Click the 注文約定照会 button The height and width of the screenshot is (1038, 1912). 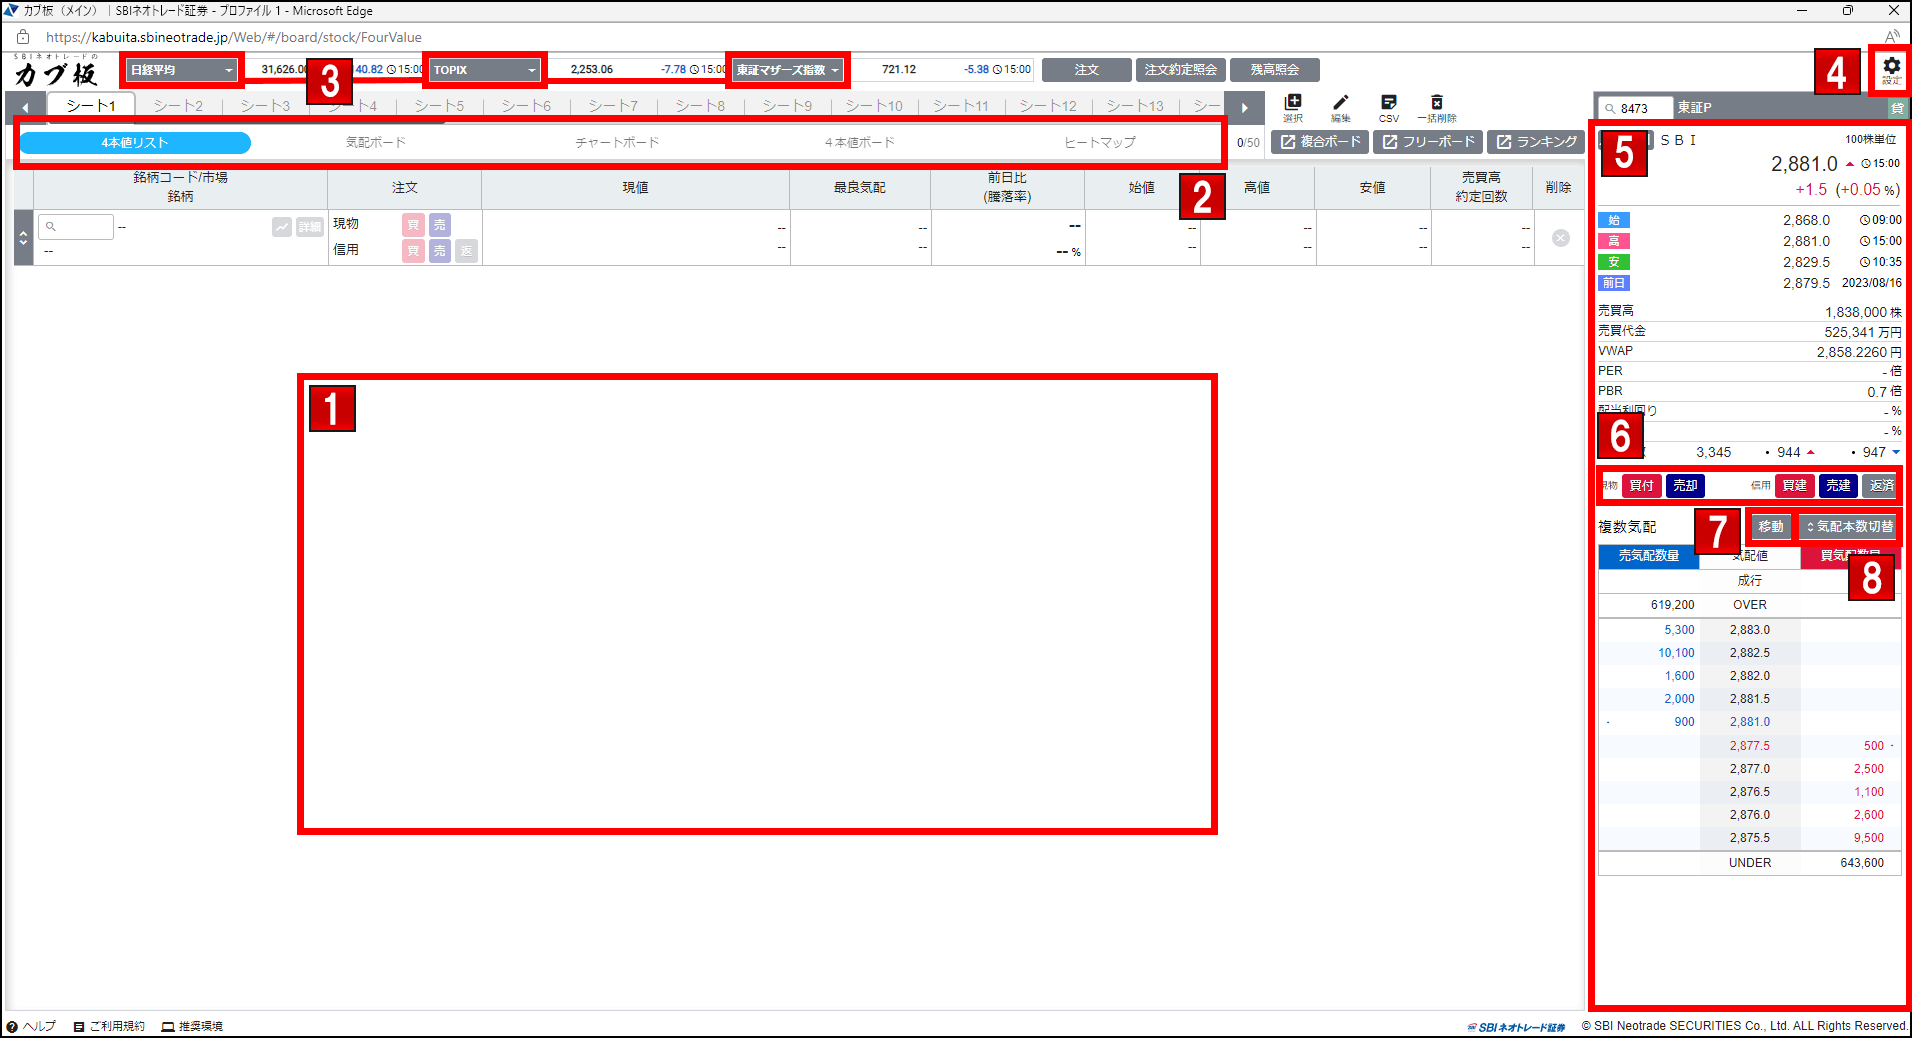click(x=1181, y=70)
